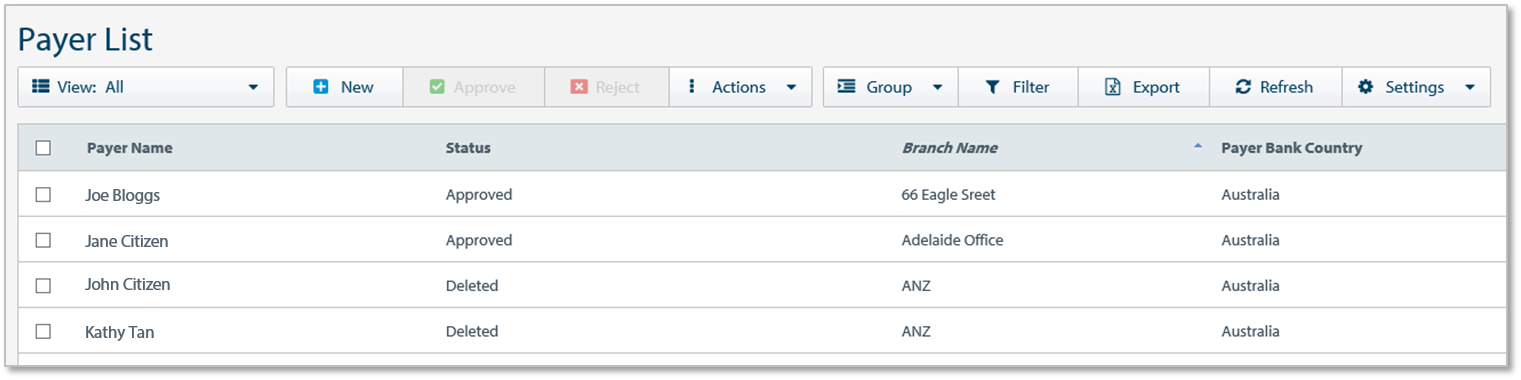This screenshot has height=380, width=1521.
Task: Click the Export spreadsheet icon
Action: [x=1113, y=87]
